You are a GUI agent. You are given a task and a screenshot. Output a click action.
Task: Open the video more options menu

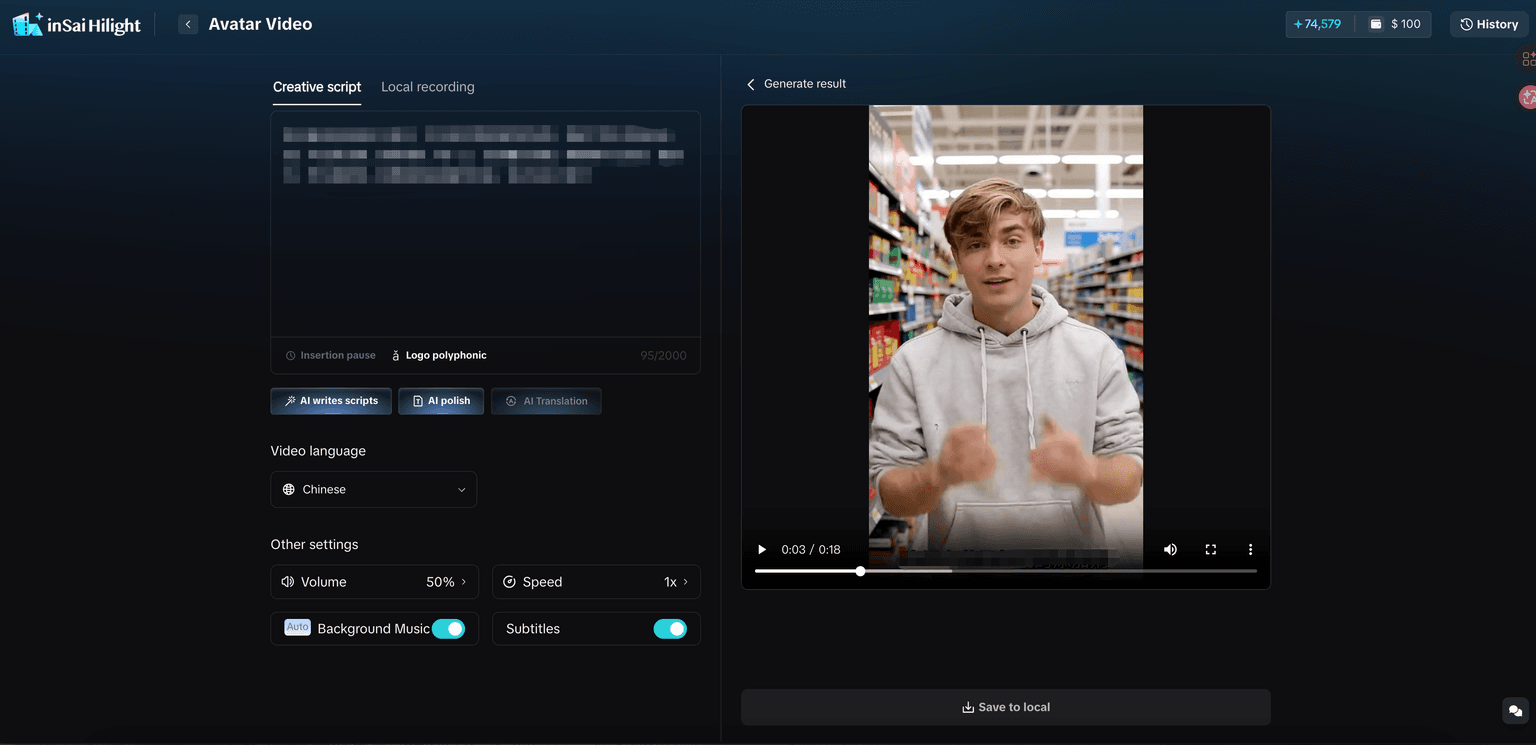point(1250,549)
